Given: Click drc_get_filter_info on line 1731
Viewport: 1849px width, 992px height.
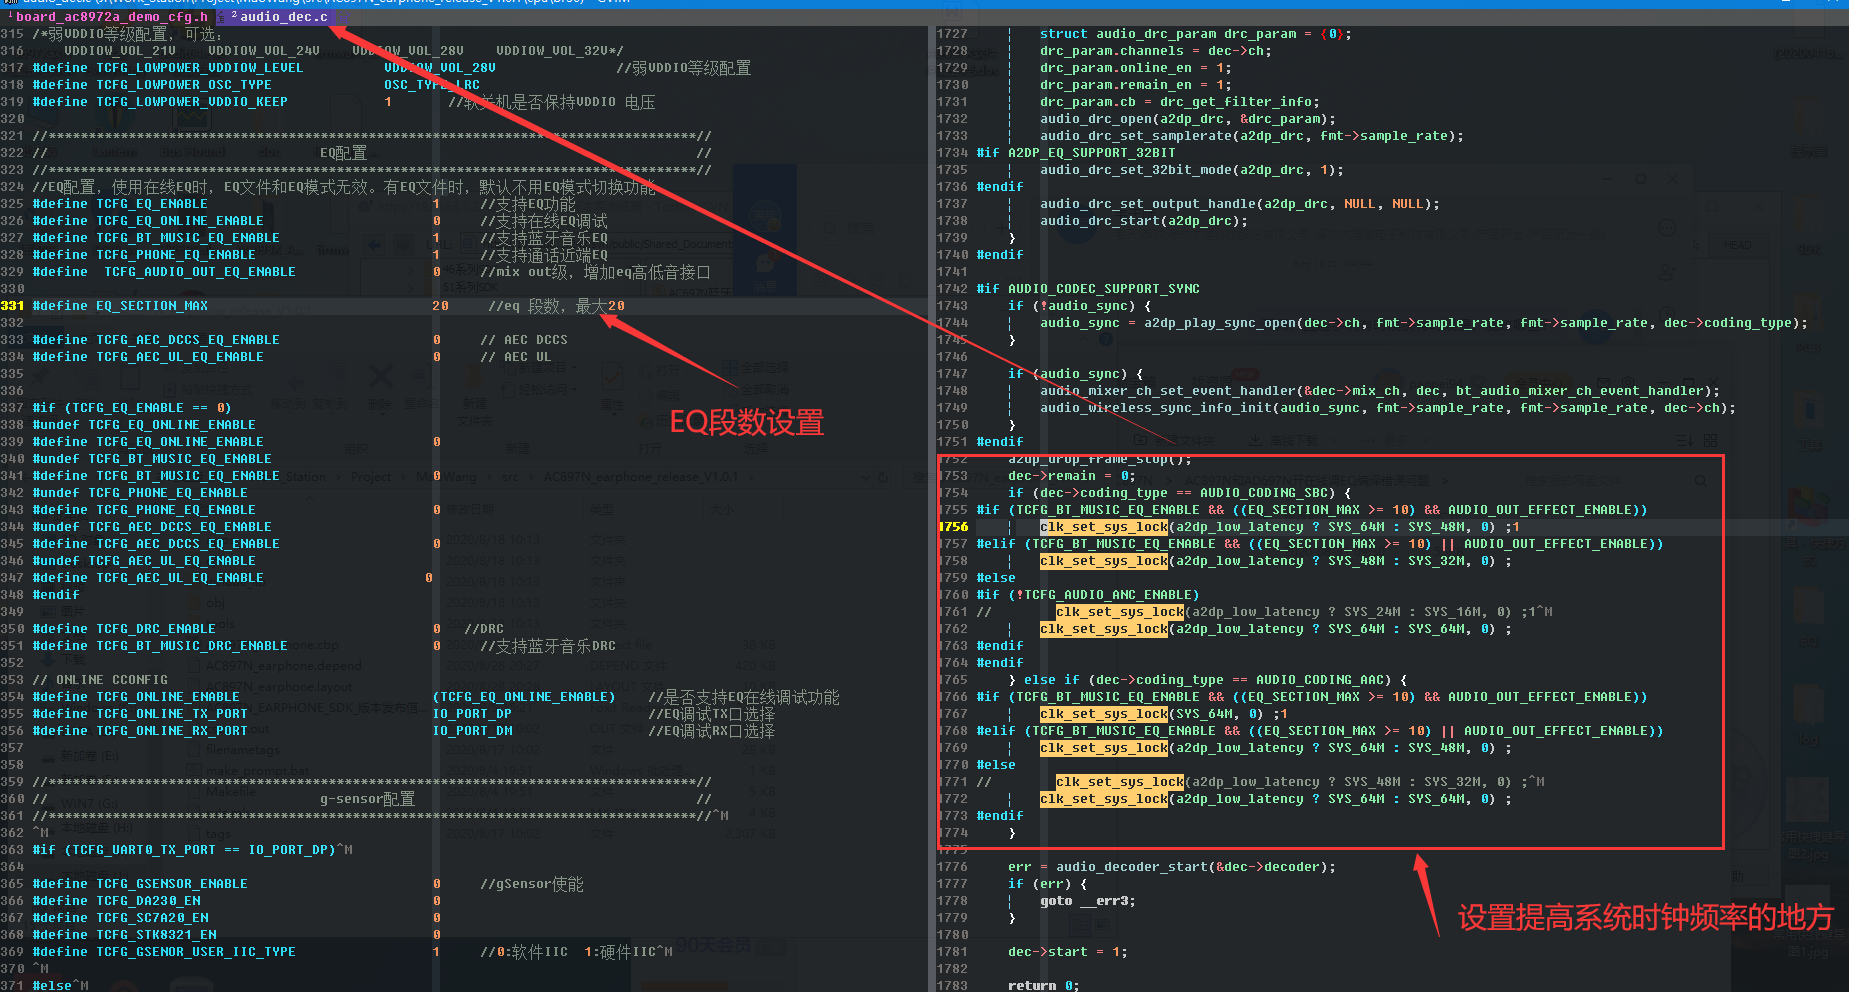Looking at the screenshot, I should [x=1236, y=102].
